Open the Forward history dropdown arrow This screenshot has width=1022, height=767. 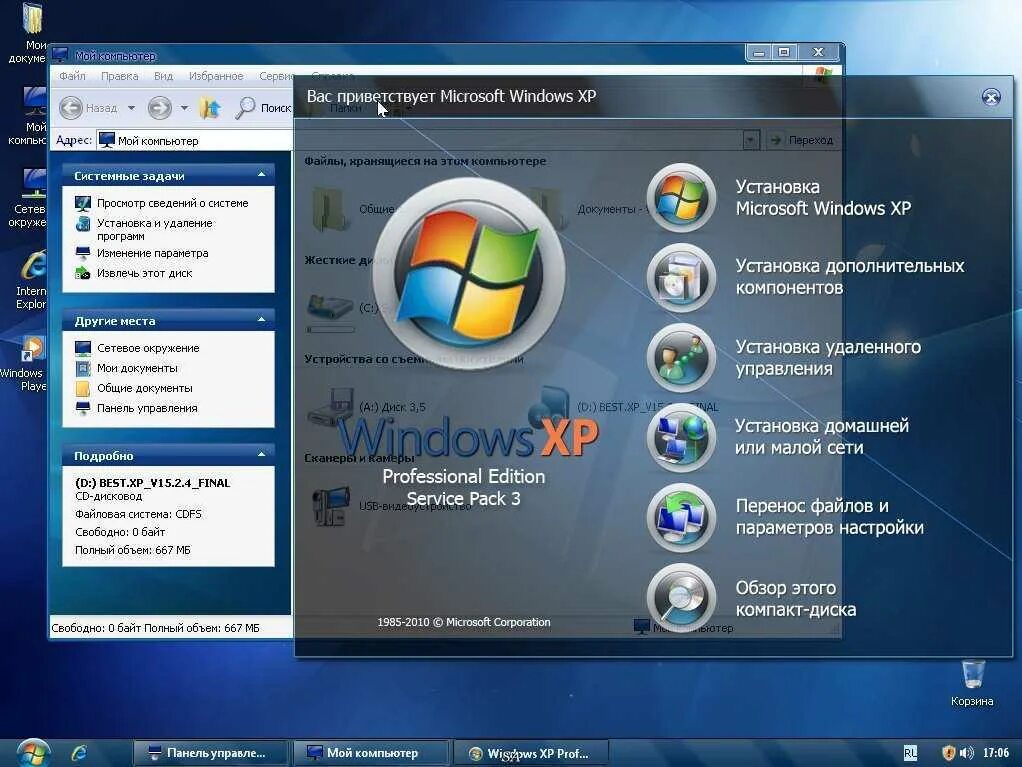tap(184, 108)
